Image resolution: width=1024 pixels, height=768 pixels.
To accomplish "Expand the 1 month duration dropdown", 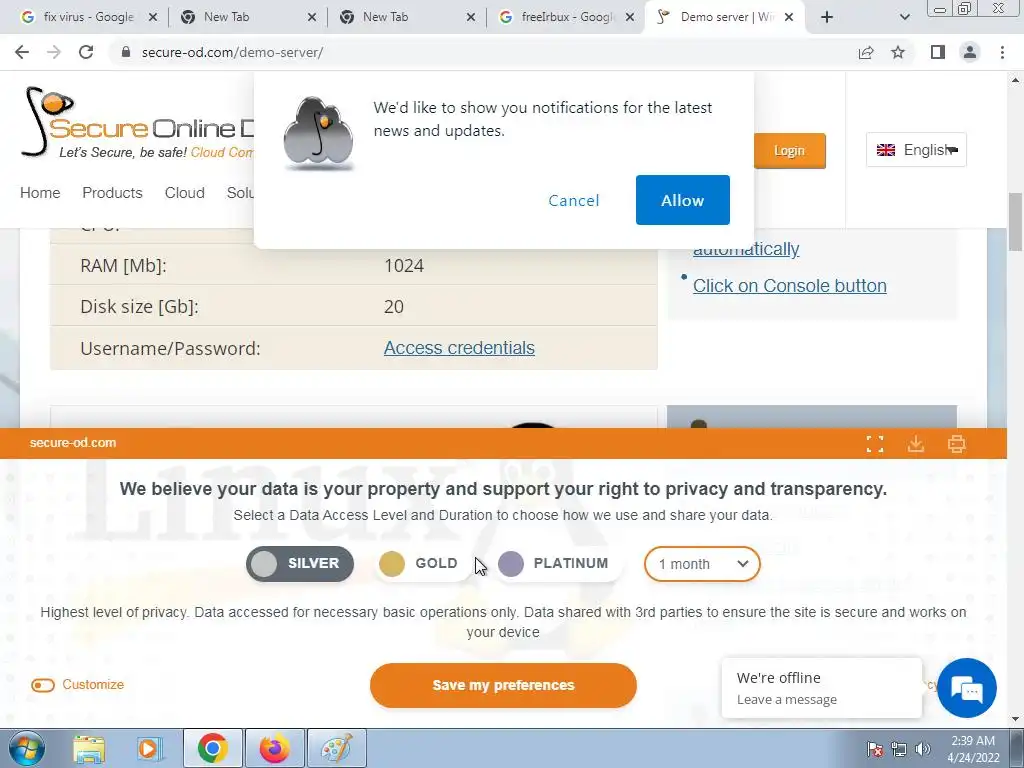I will pyautogui.click(x=702, y=564).
